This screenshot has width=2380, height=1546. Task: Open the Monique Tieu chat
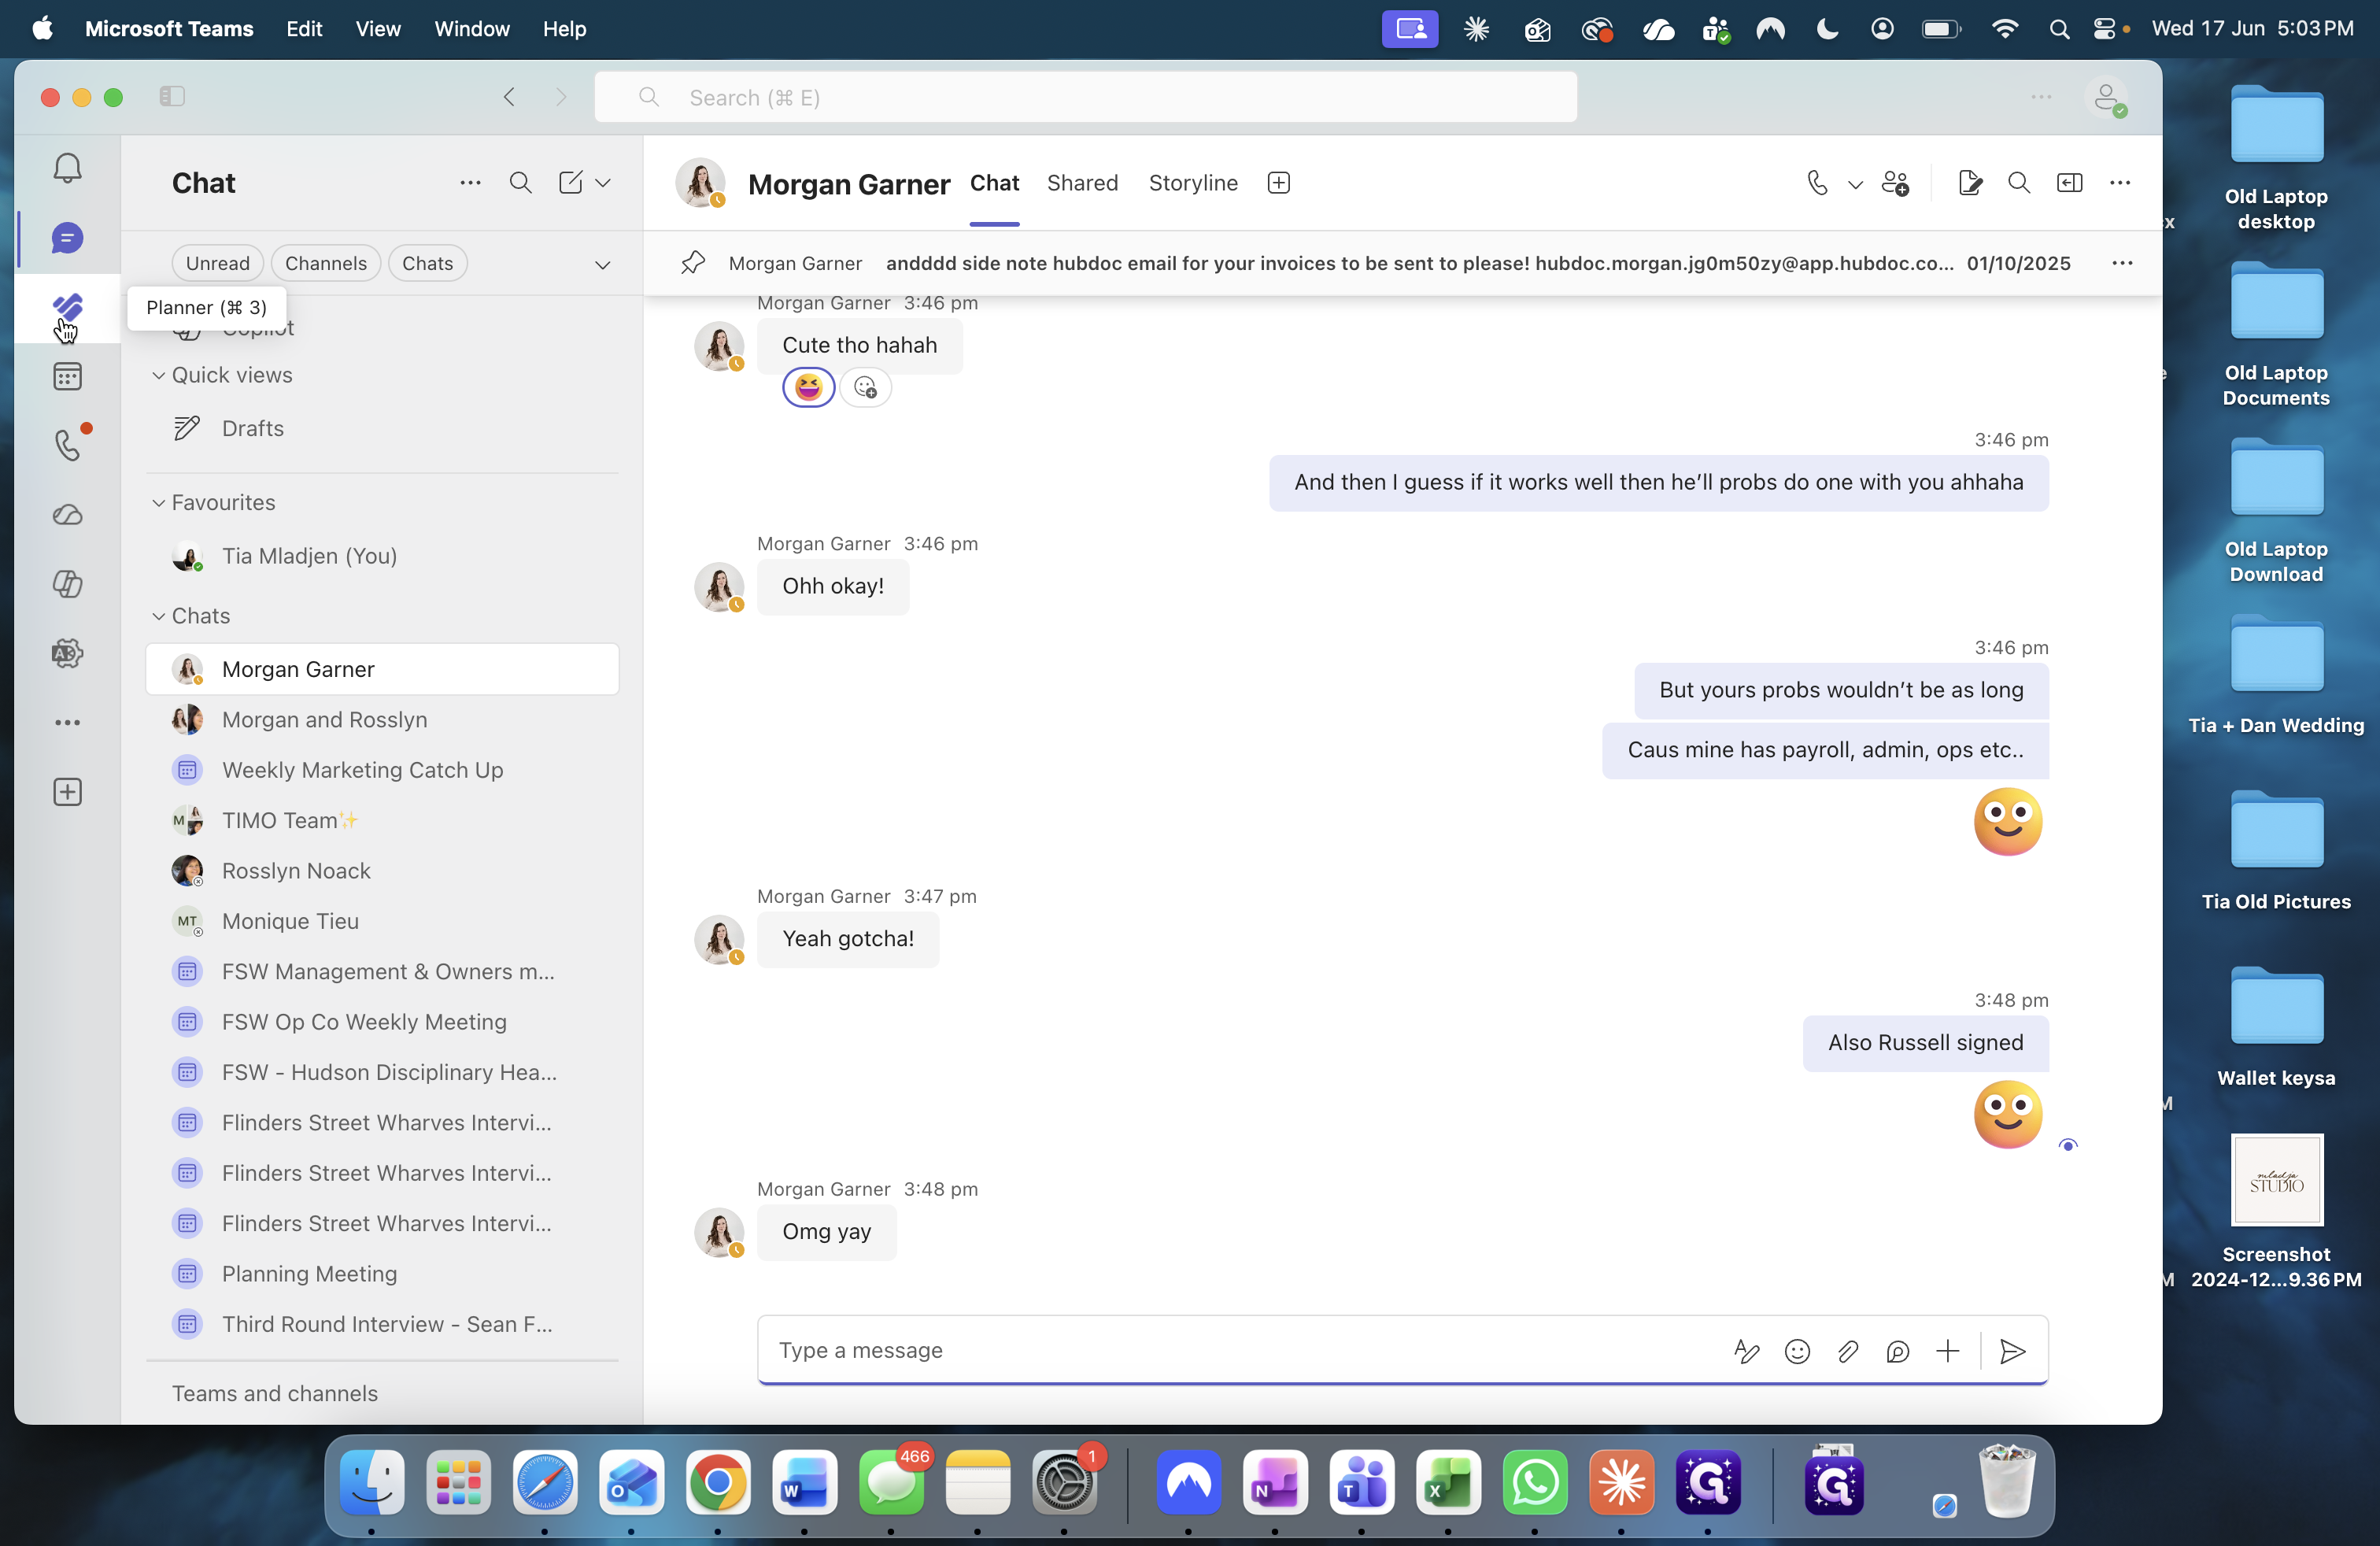click(x=382, y=921)
